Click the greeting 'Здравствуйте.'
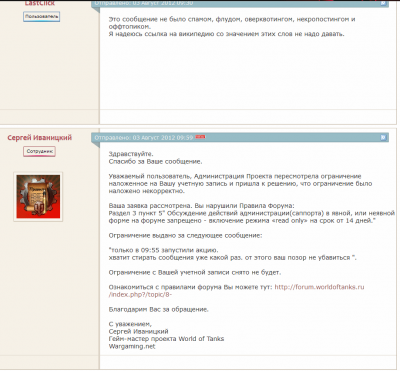Viewport: 400px width, 371px height. click(131, 154)
